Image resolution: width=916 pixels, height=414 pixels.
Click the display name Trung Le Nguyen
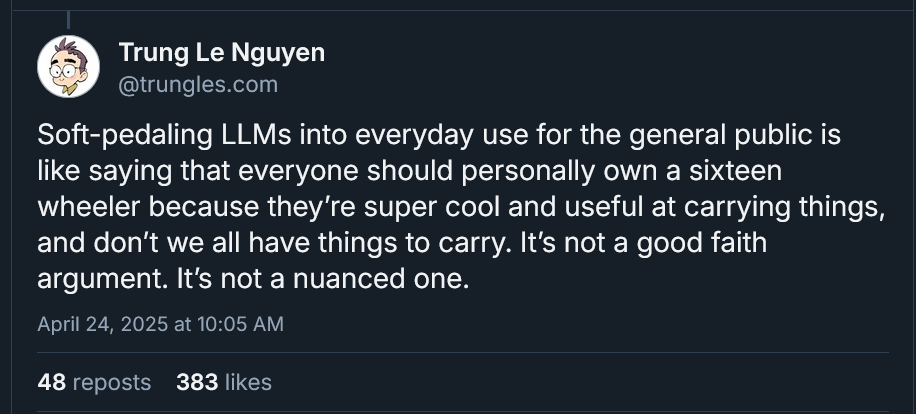click(221, 53)
